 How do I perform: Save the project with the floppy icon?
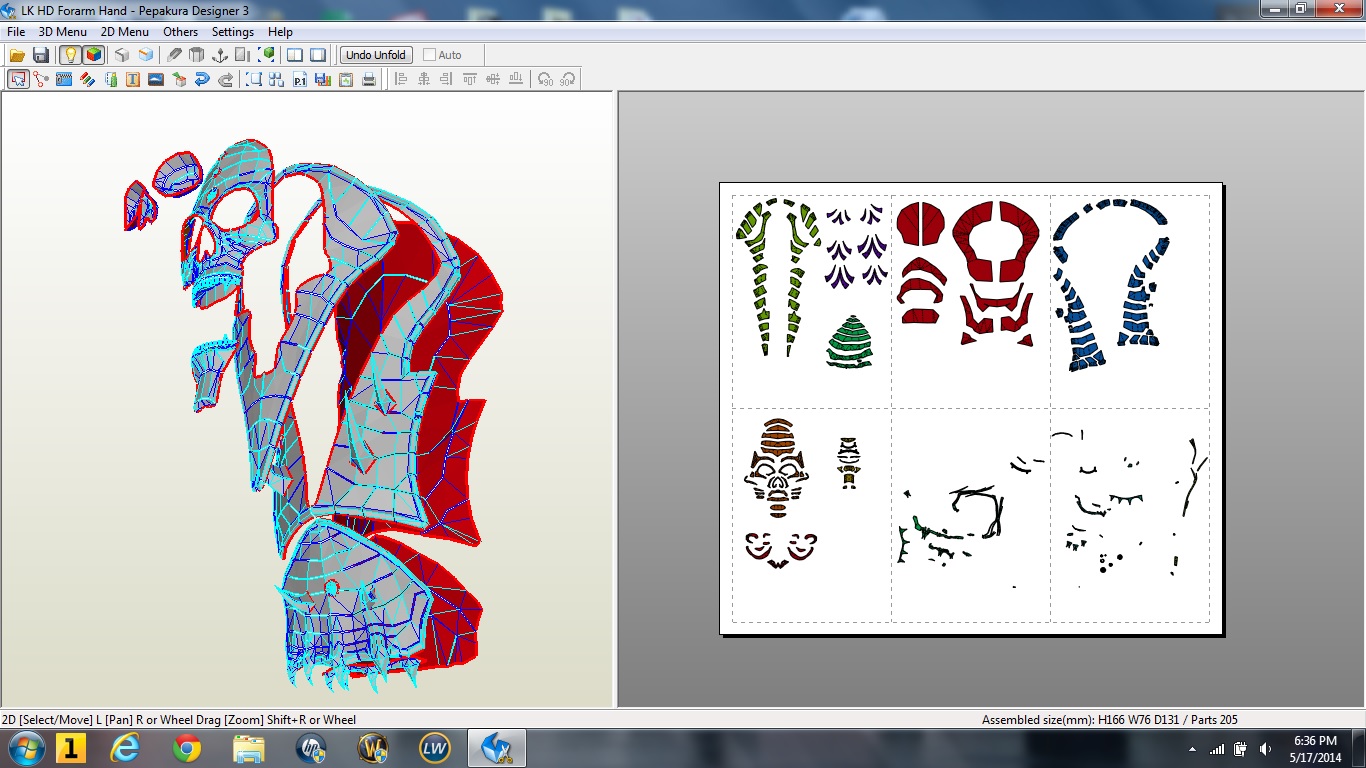tap(41, 55)
